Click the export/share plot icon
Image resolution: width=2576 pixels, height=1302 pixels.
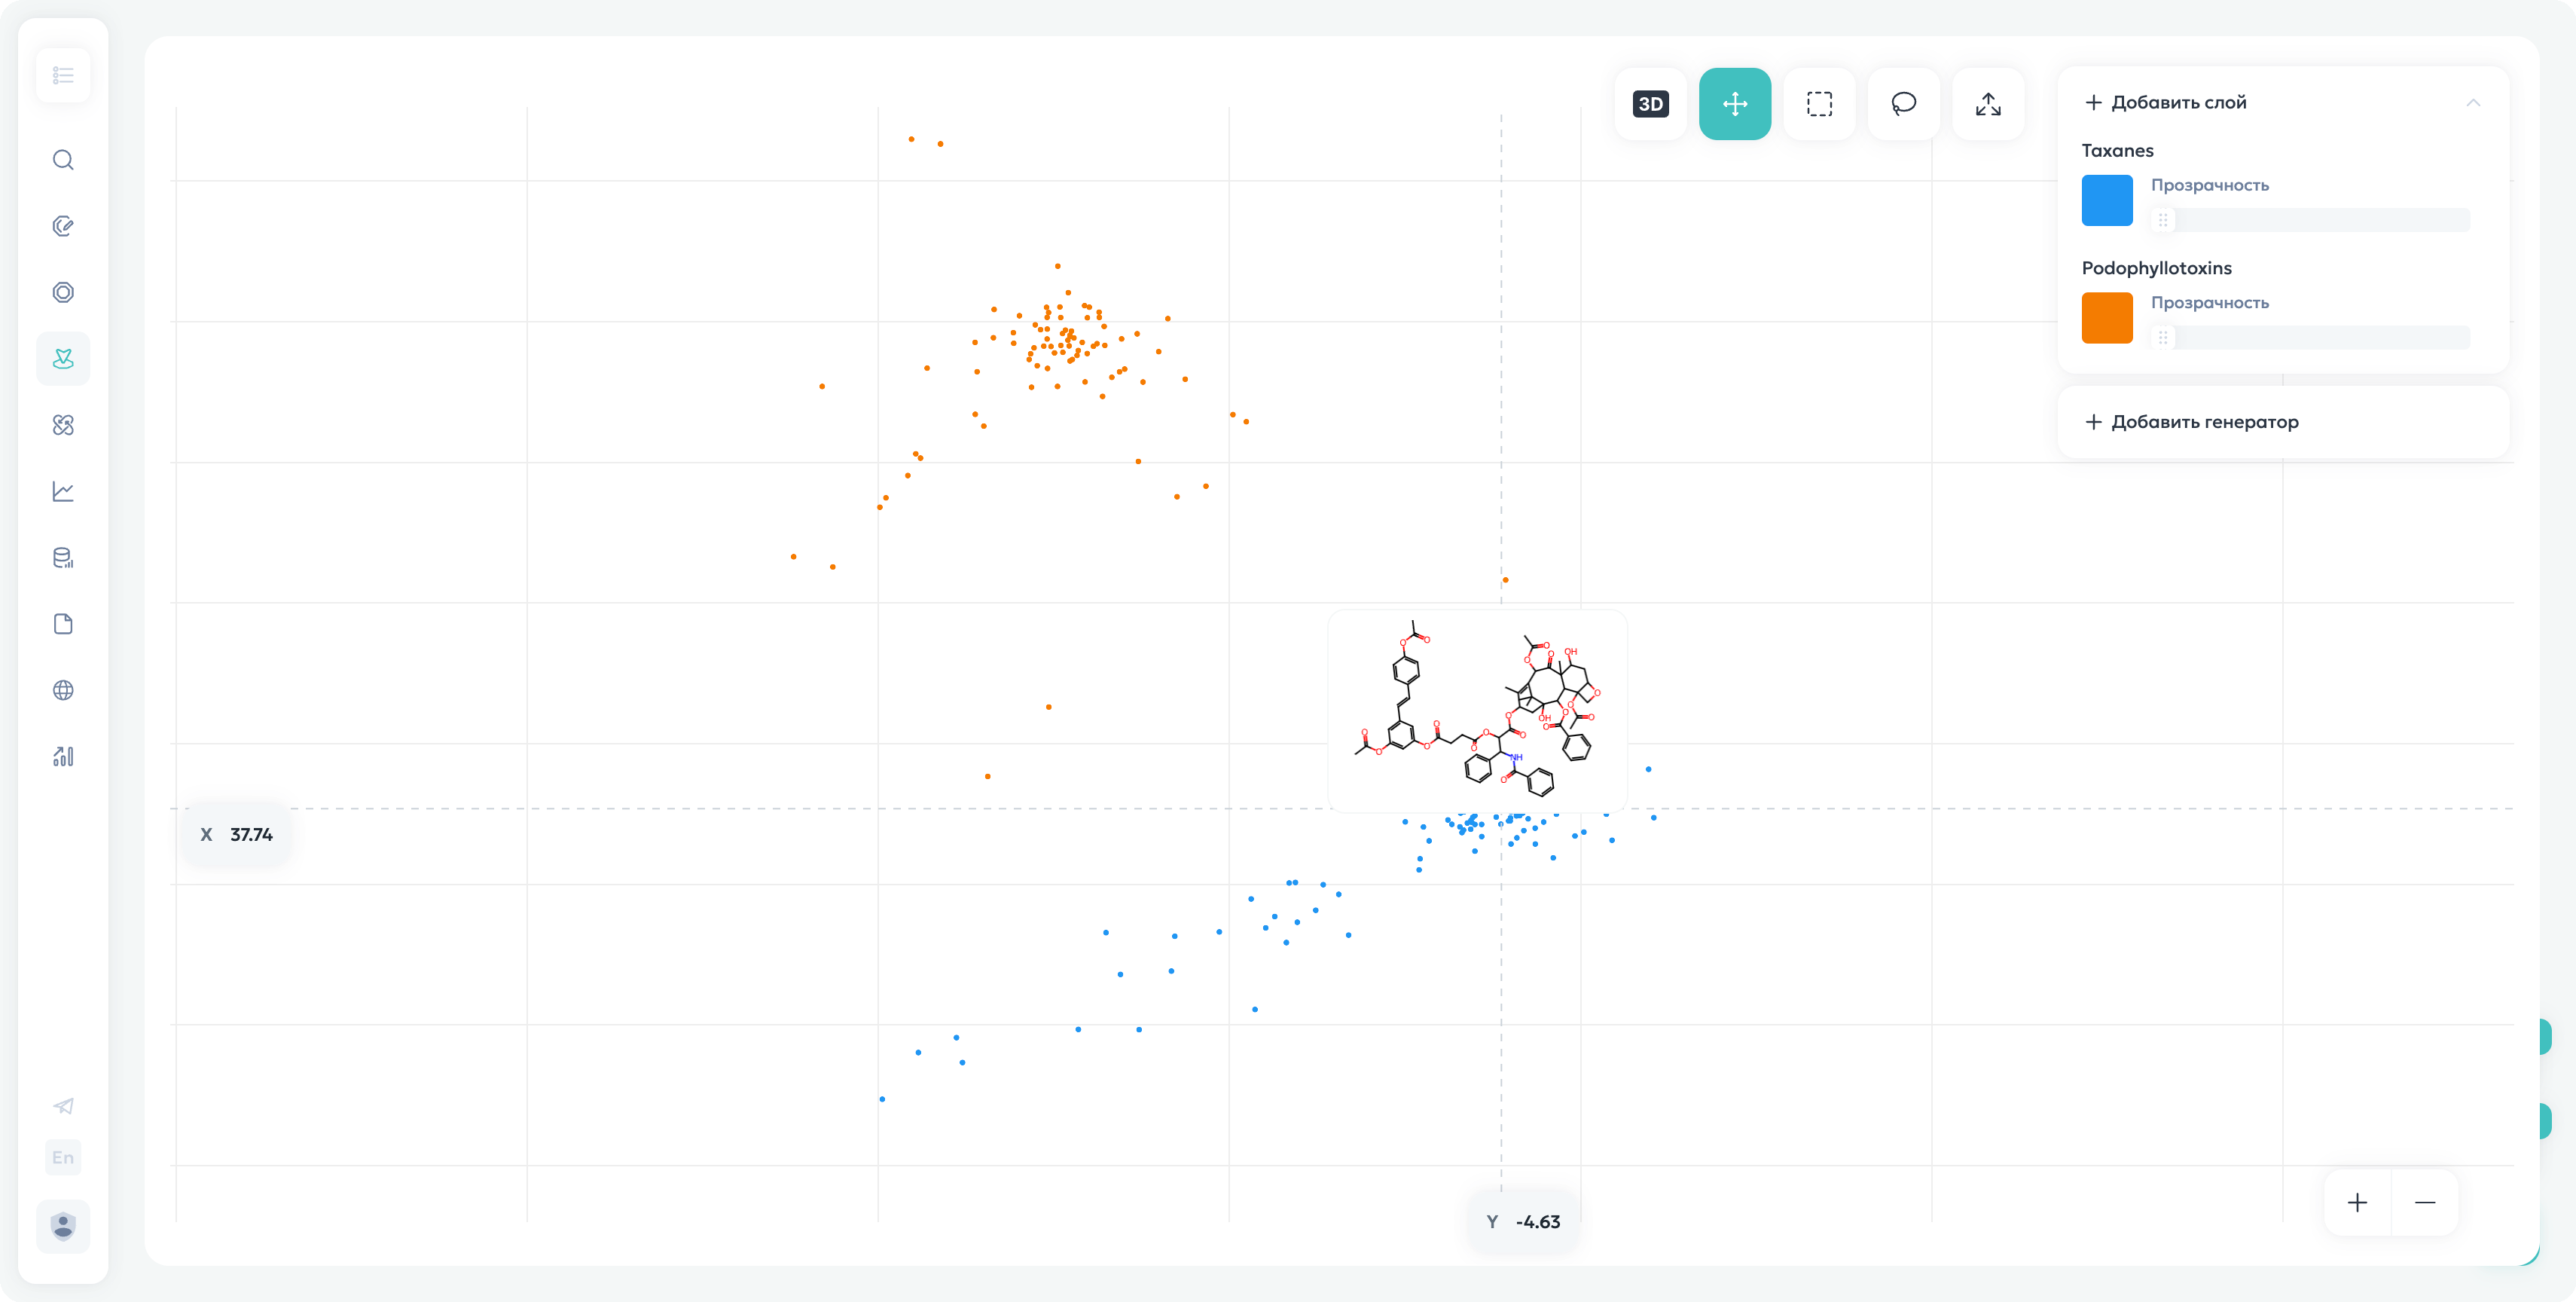point(1988,104)
